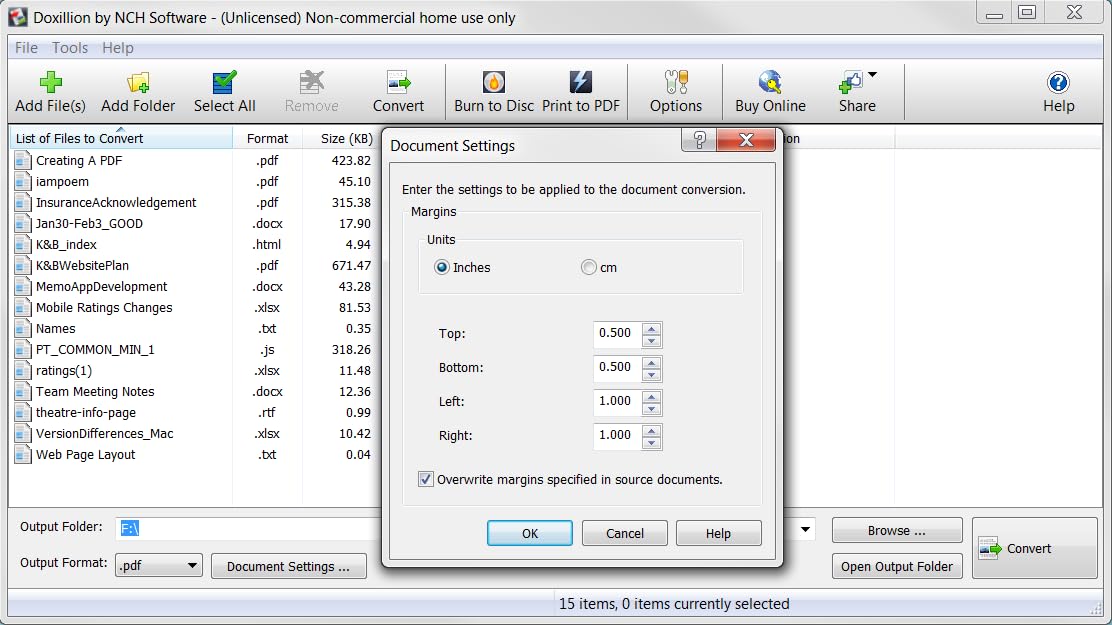Expand the Output Folder dropdown arrow
The image size is (1112, 625).
pos(806,530)
